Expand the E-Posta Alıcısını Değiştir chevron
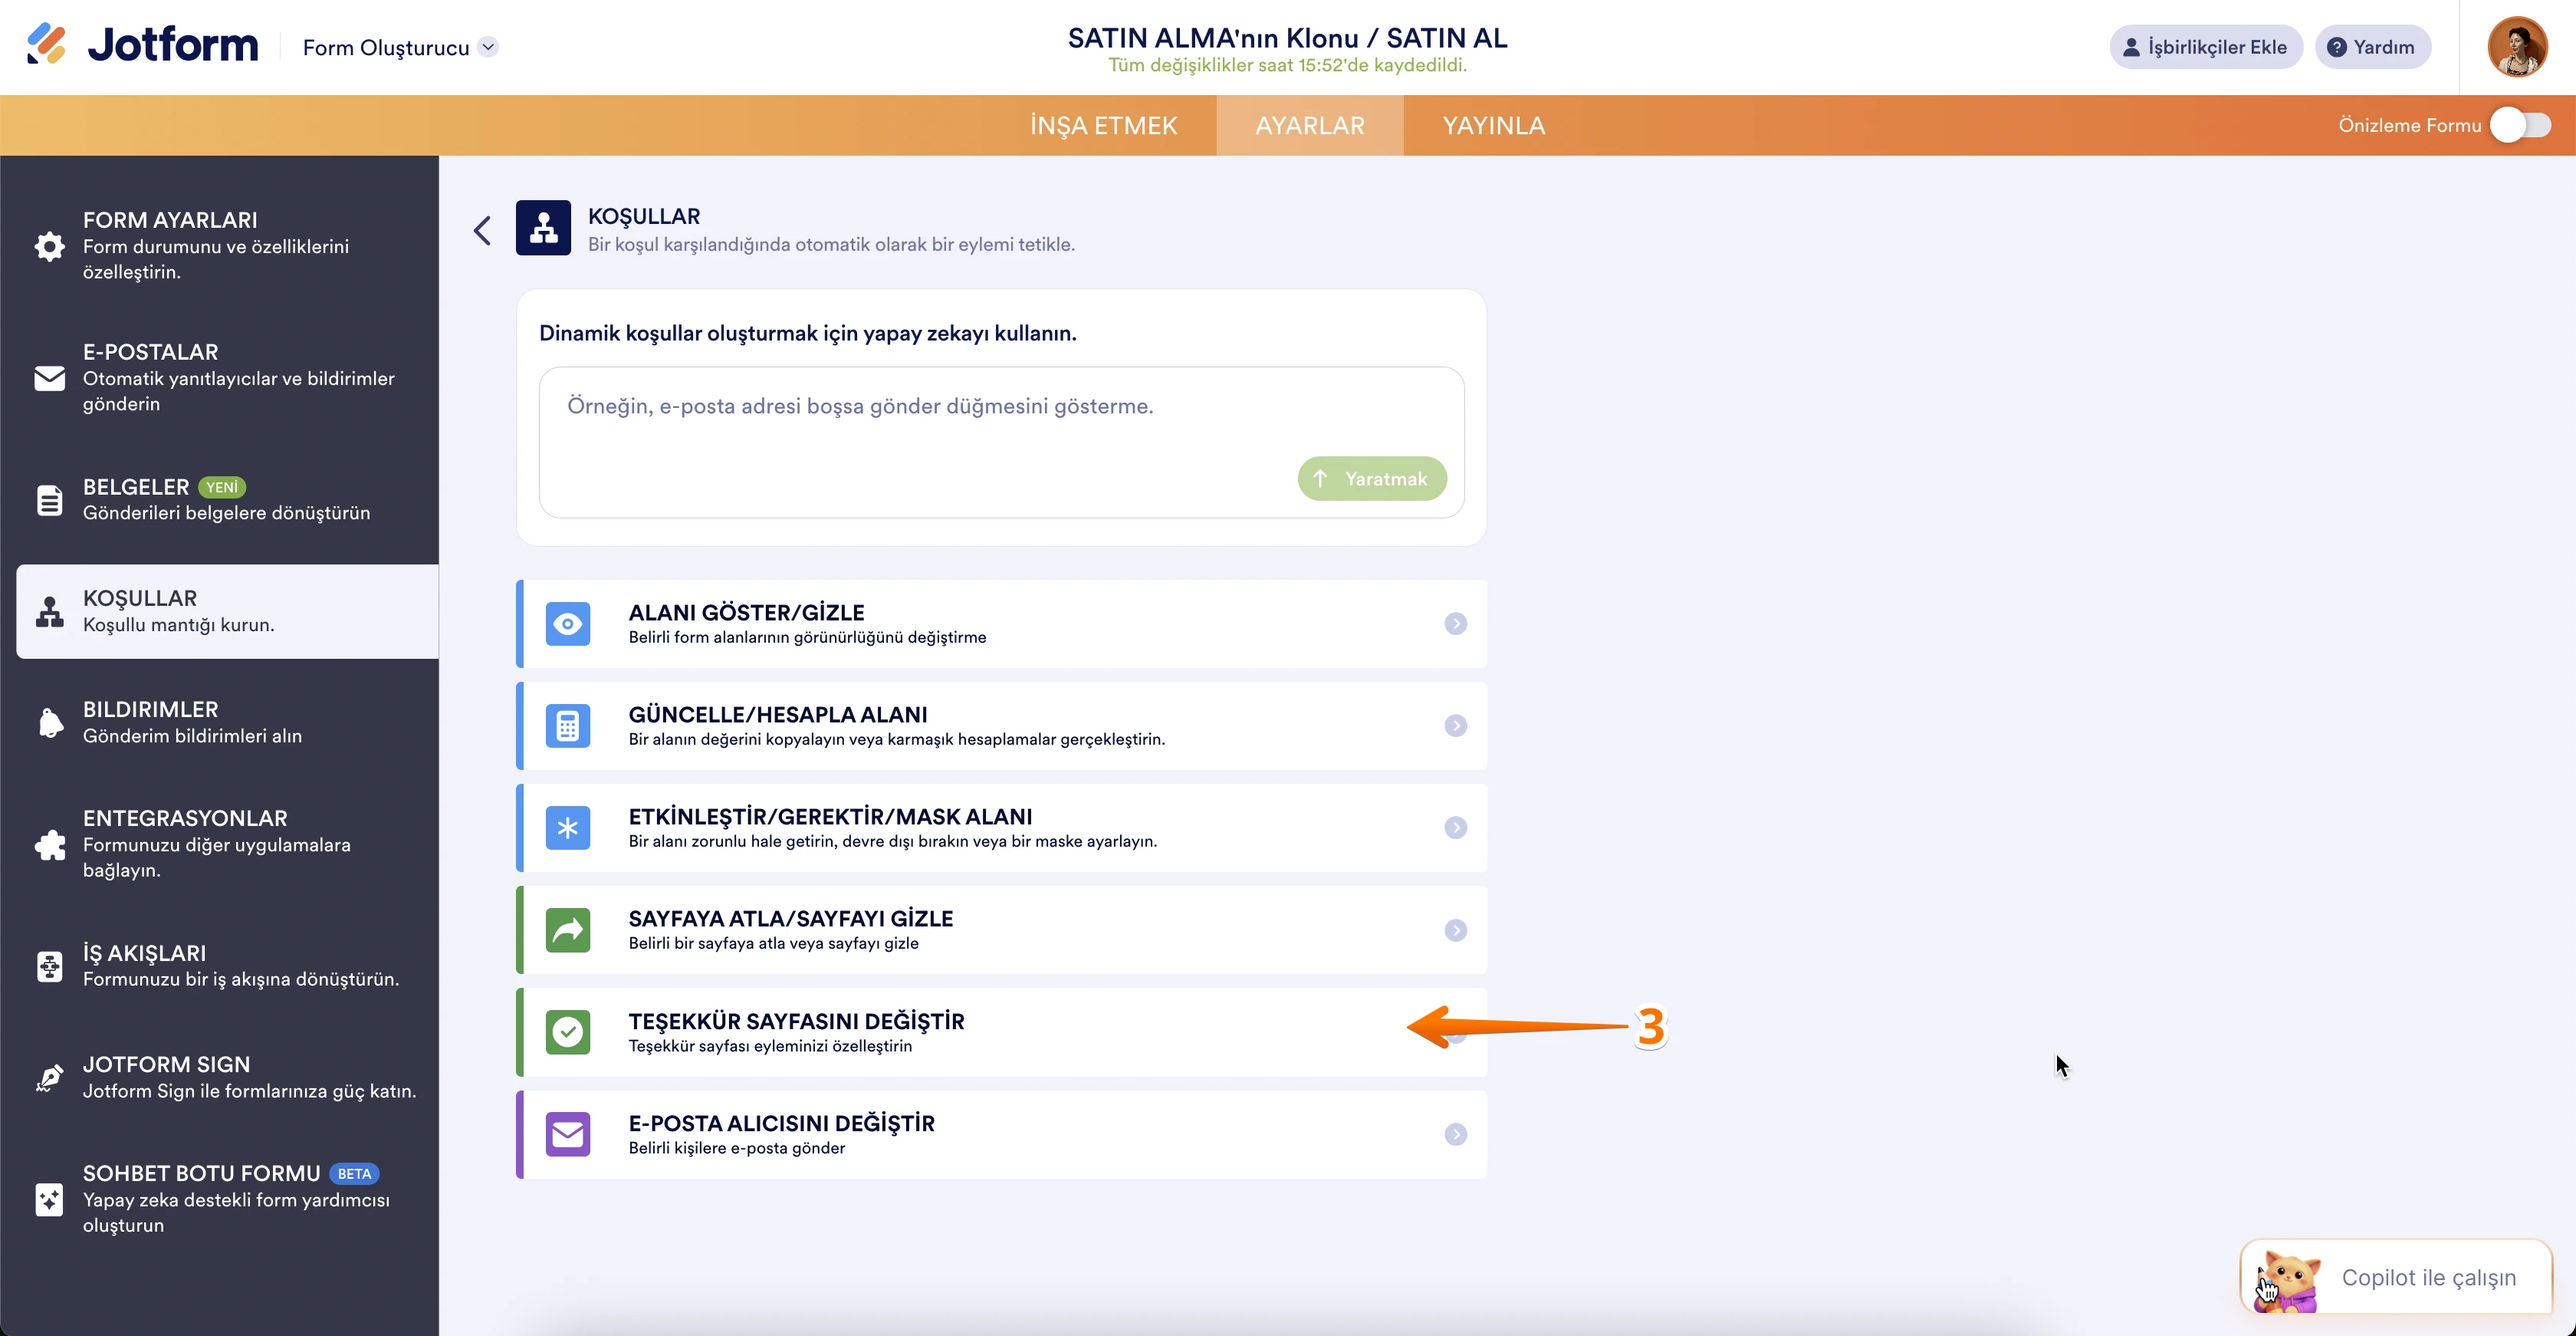2576x1336 pixels. coord(1456,1134)
